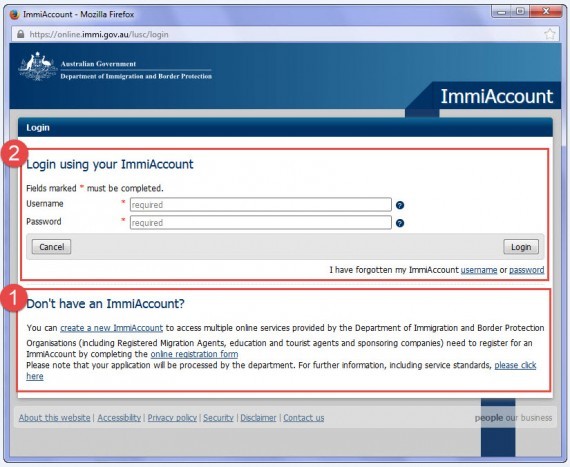Open the forgotten username link
Screen dimensions: 570x467
pyautogui.click(x=479, y=270)
